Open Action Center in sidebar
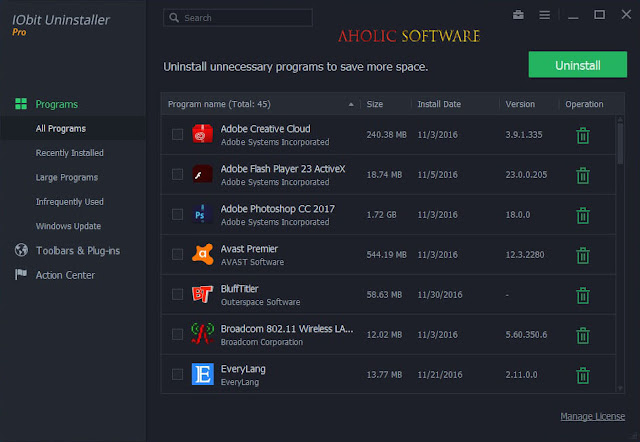Screen dimensions: 640x442 coord(65,275)
